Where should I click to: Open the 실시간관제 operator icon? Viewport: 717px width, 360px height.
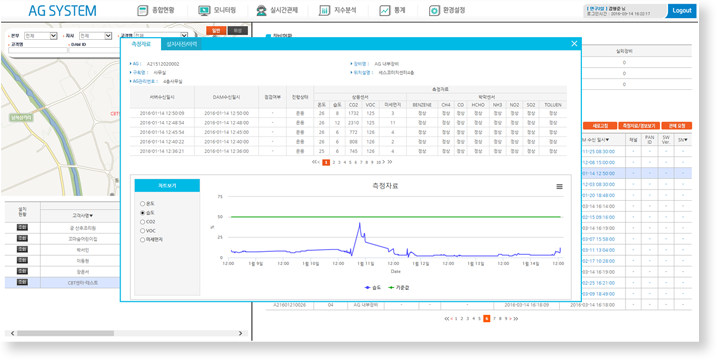[261, 11]
